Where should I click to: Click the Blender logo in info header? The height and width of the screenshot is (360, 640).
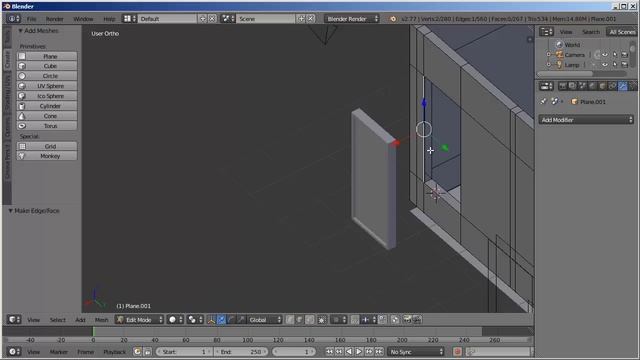click(393, 19)
